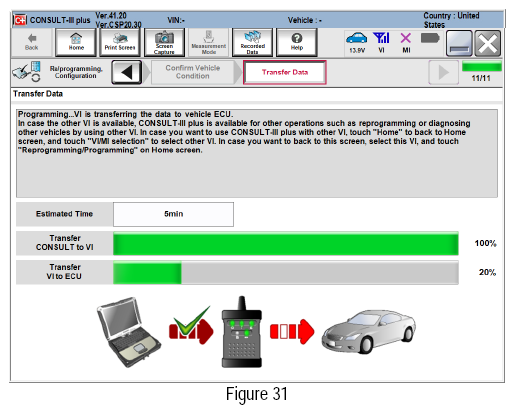Screen dimensions: 515x414
Task: Select the Transfer Data step
Action: click(x=285, y=72)
